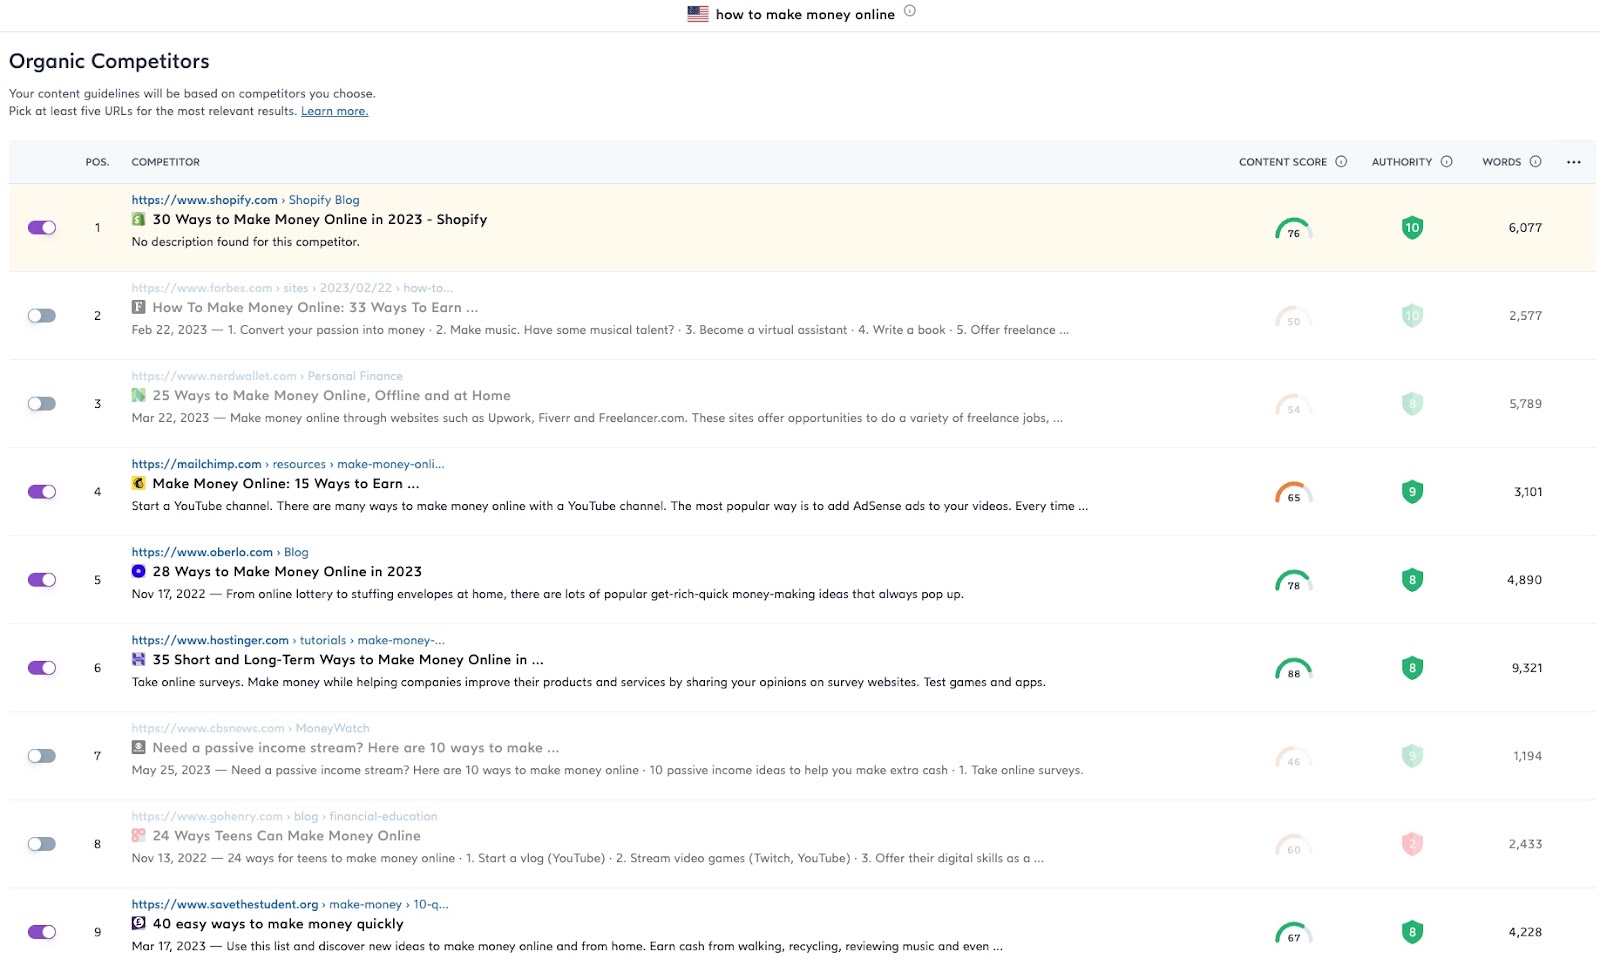
Task: Open the savethestudent.org URL link
Action: click(290, 904)
